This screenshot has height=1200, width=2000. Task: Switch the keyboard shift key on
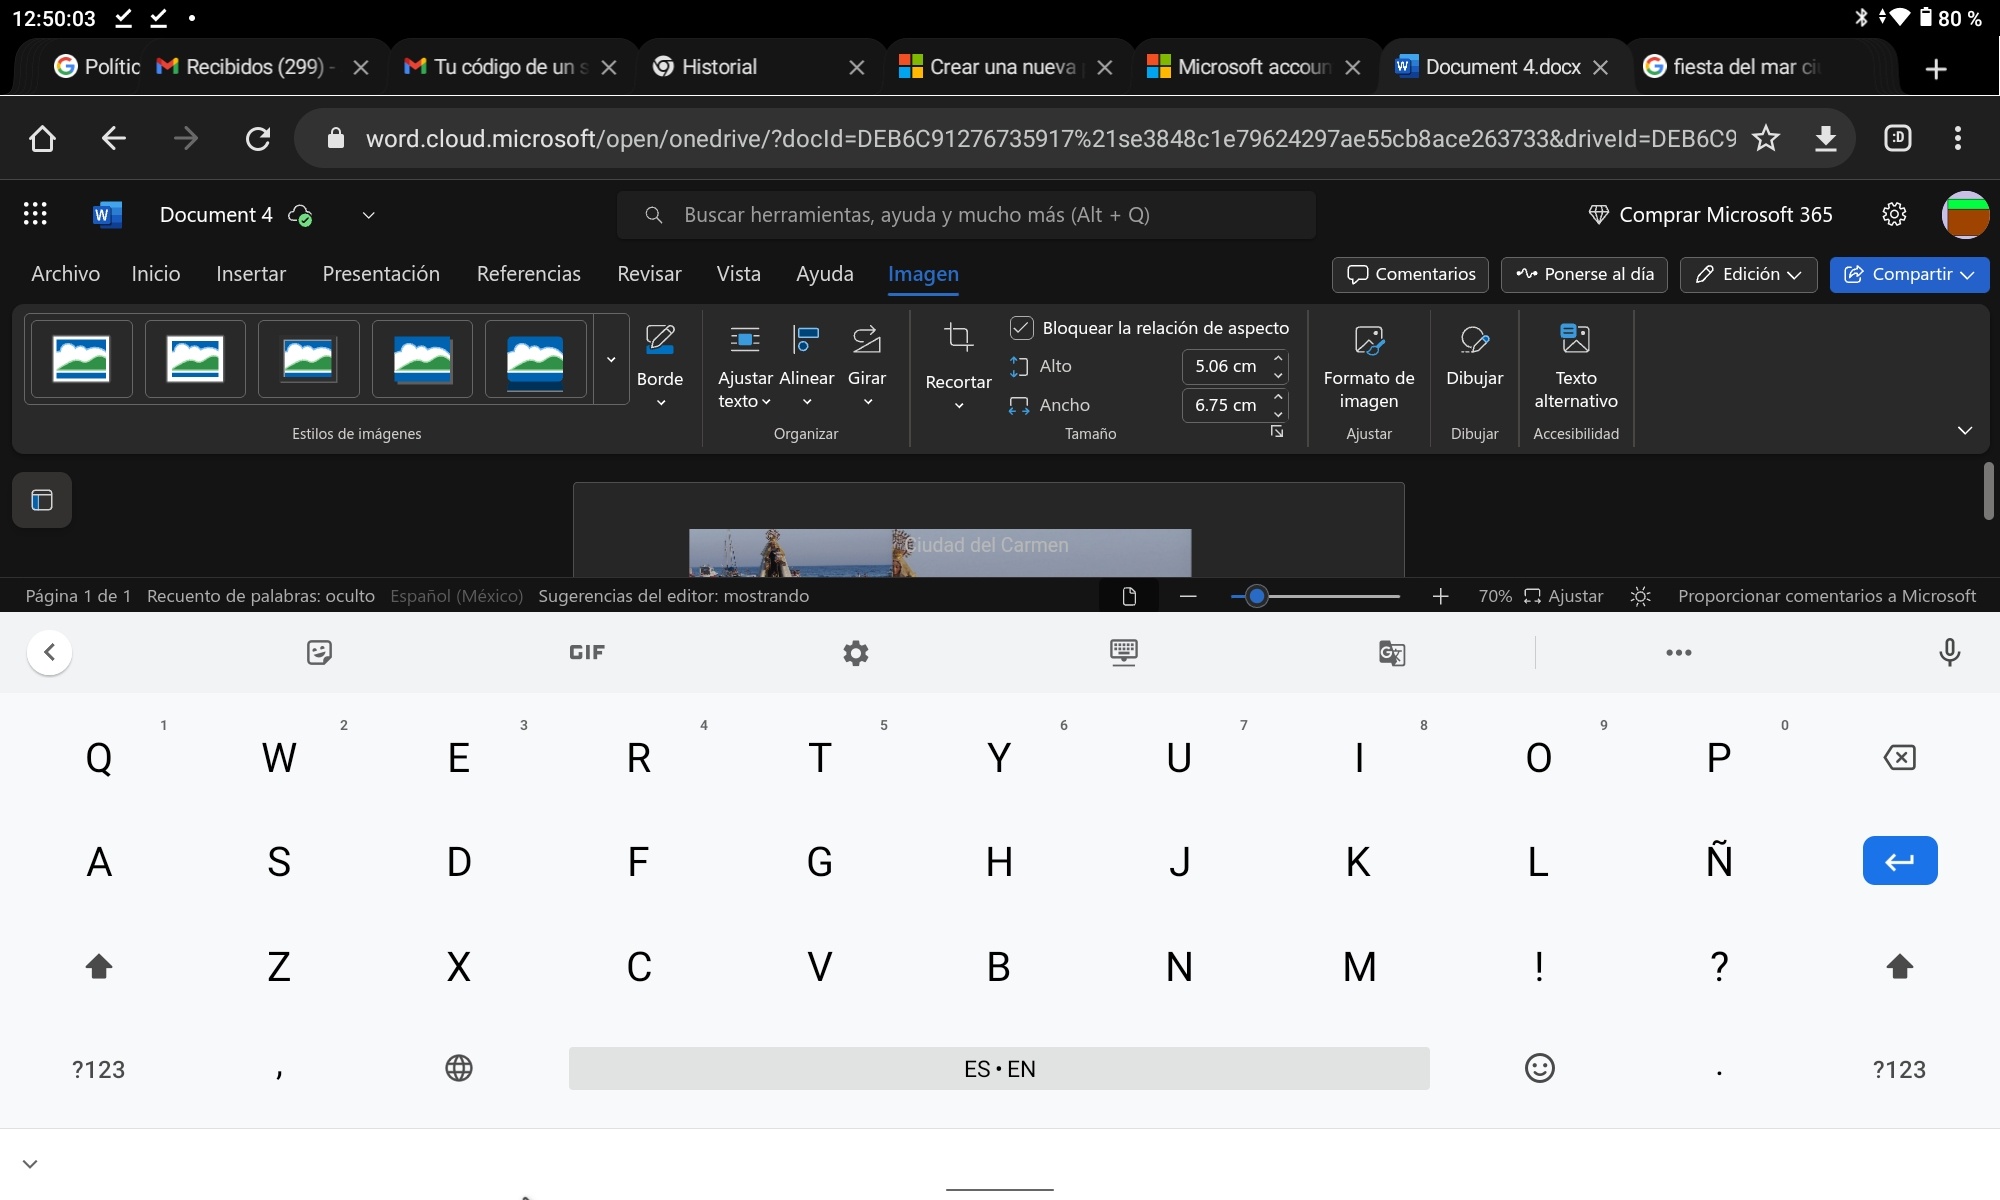click(99, 966)
